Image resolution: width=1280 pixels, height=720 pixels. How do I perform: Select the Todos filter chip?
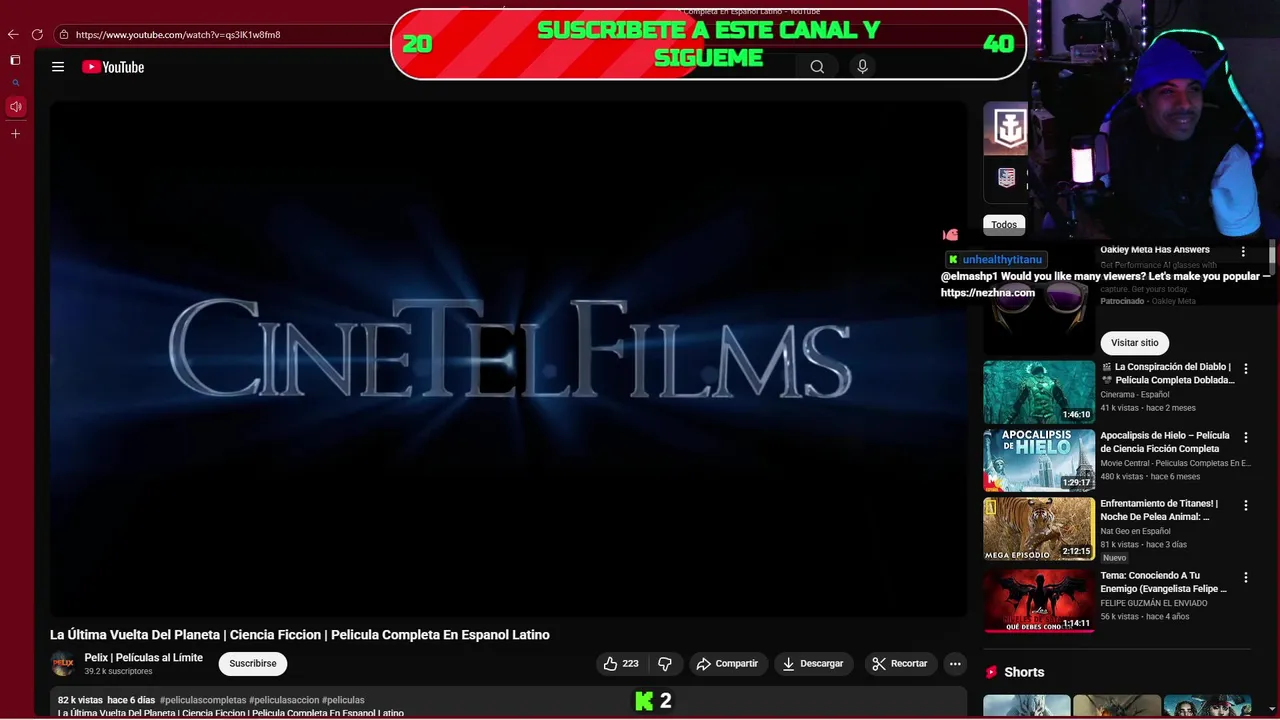(1004, 225)
